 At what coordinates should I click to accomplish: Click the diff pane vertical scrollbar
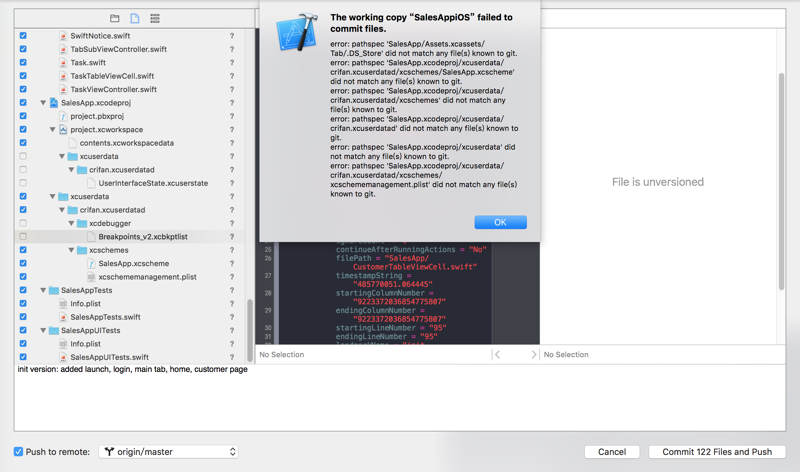(781, 182)
